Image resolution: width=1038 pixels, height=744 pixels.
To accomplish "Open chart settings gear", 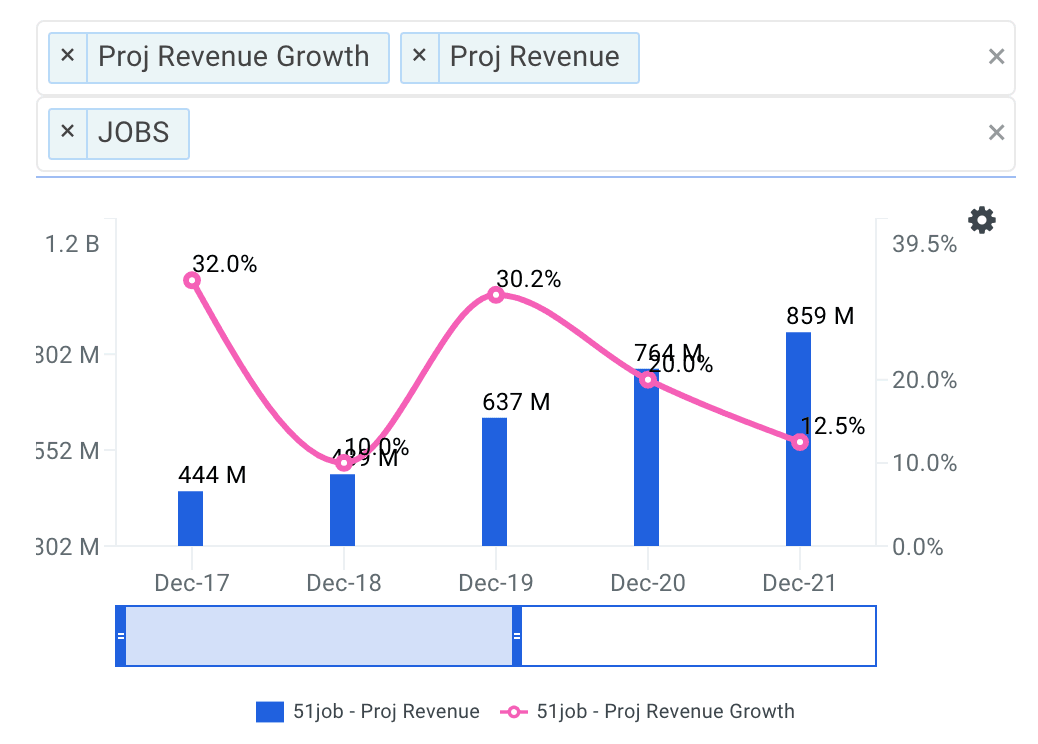I will click(982, 220).
